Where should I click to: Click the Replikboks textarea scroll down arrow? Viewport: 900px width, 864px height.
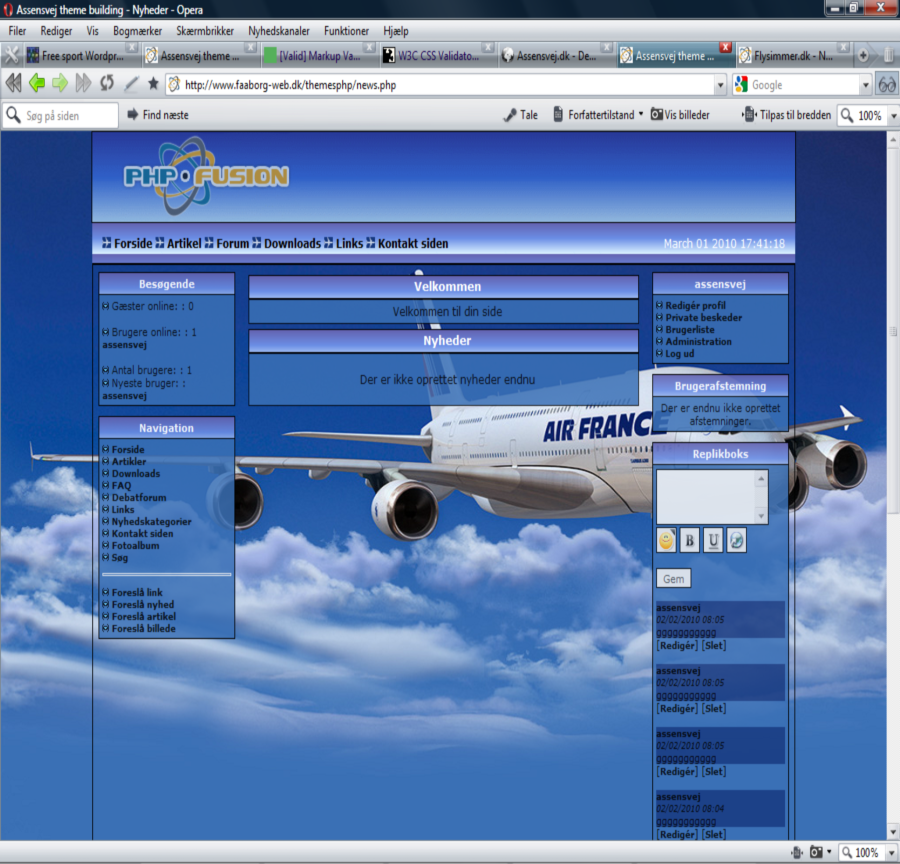pyautogui.click(x=762, y=516)
